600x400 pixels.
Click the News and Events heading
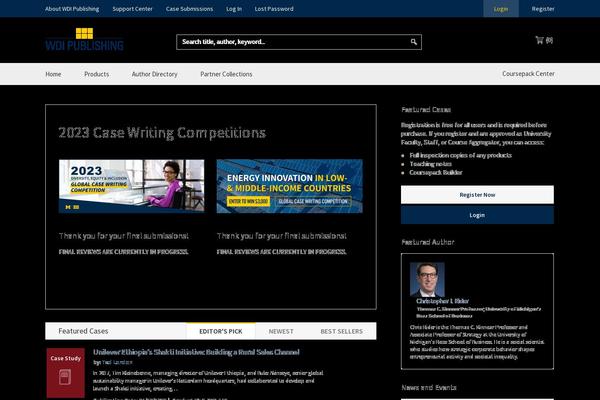(429, 388)
